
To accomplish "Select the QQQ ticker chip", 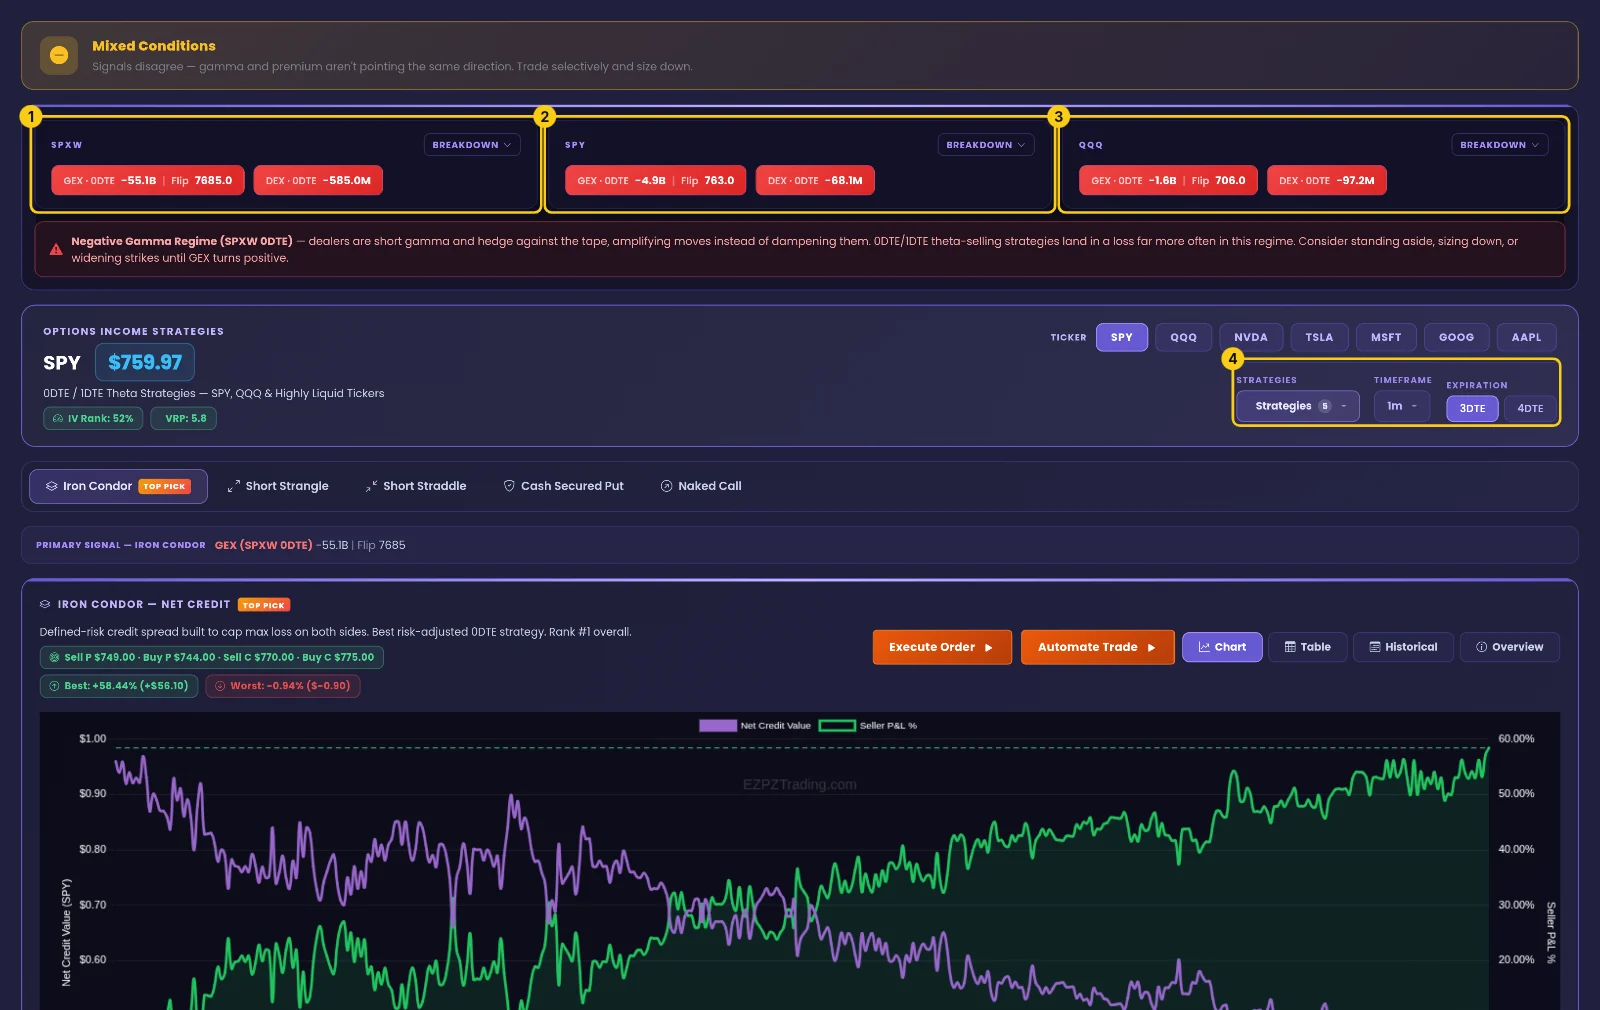I will pyautogui.click(x=1184, y=337).
